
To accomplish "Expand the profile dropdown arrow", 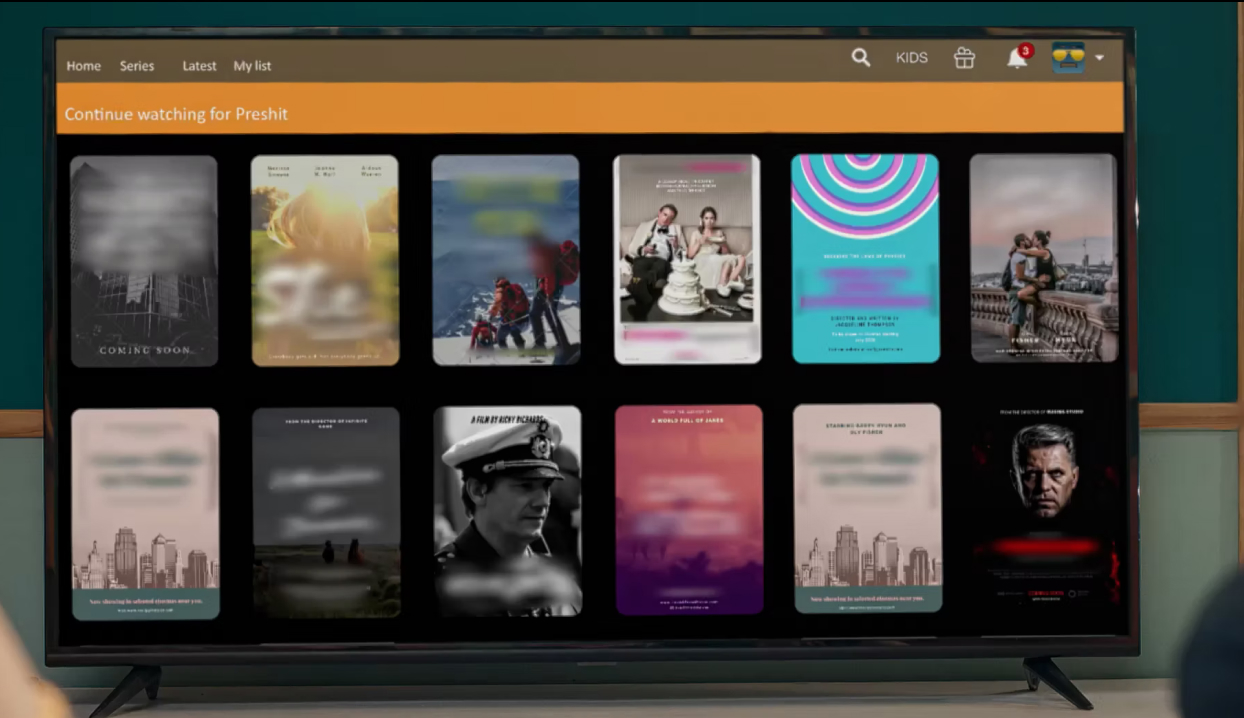I will point(1100,58).
